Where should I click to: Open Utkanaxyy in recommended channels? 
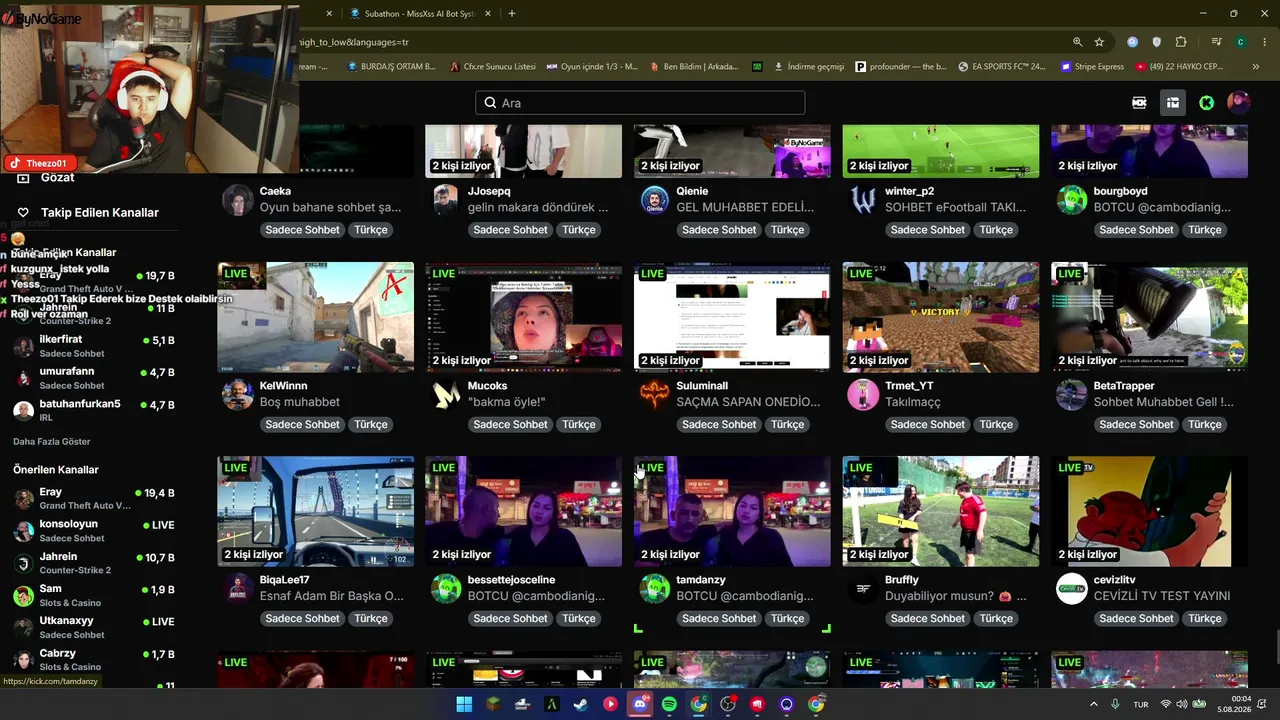pos(93,627)
